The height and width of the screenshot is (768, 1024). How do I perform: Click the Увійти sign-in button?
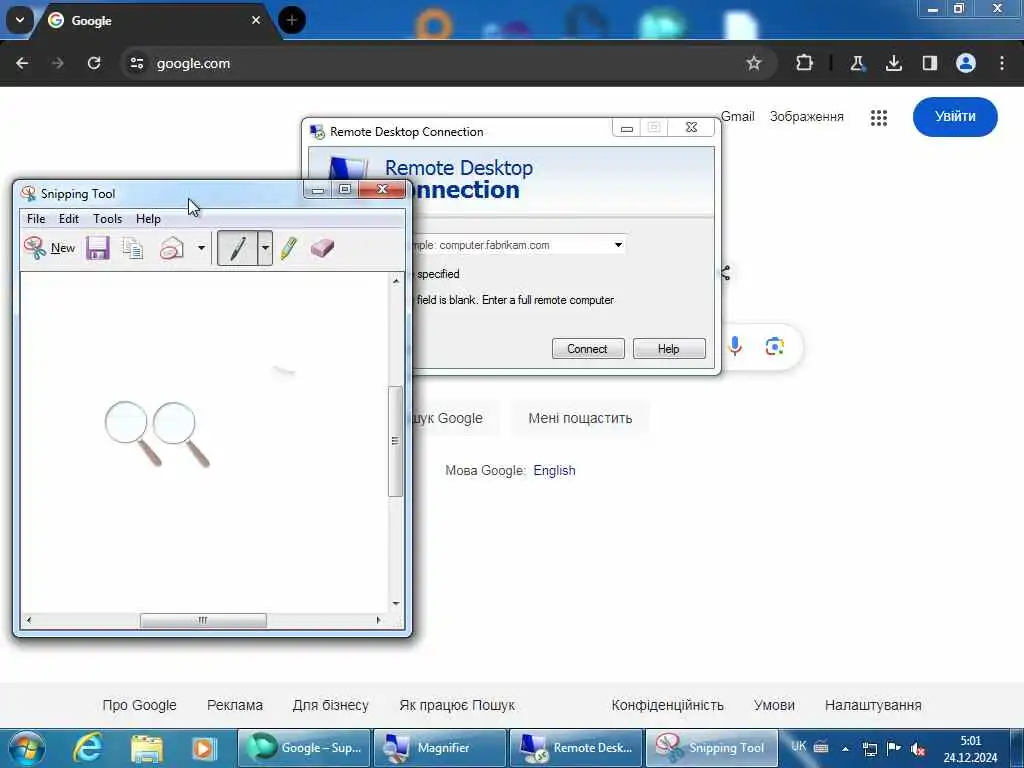pyautogui.click(x=955, y=116)
